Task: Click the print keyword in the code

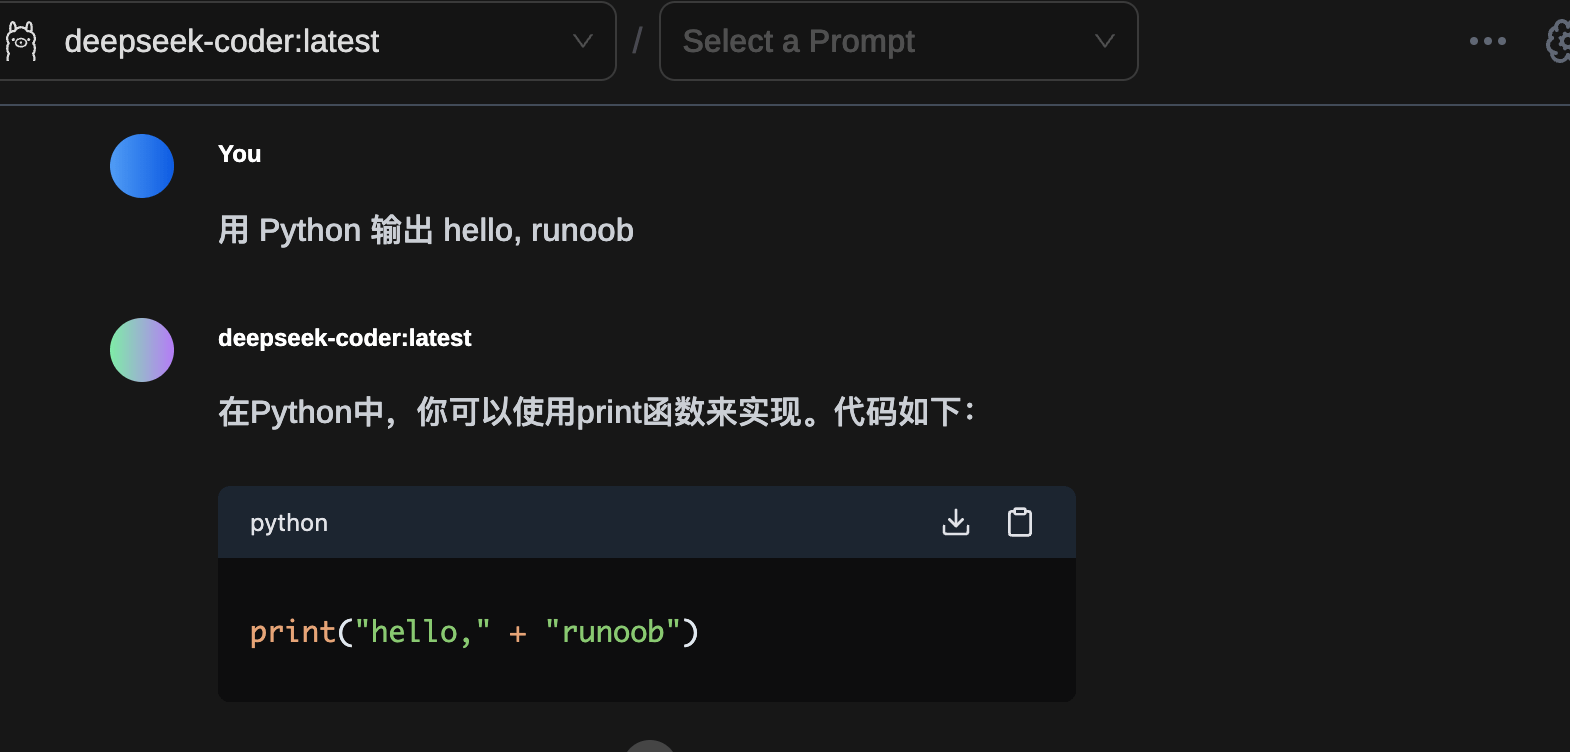Action: [292, 632]
